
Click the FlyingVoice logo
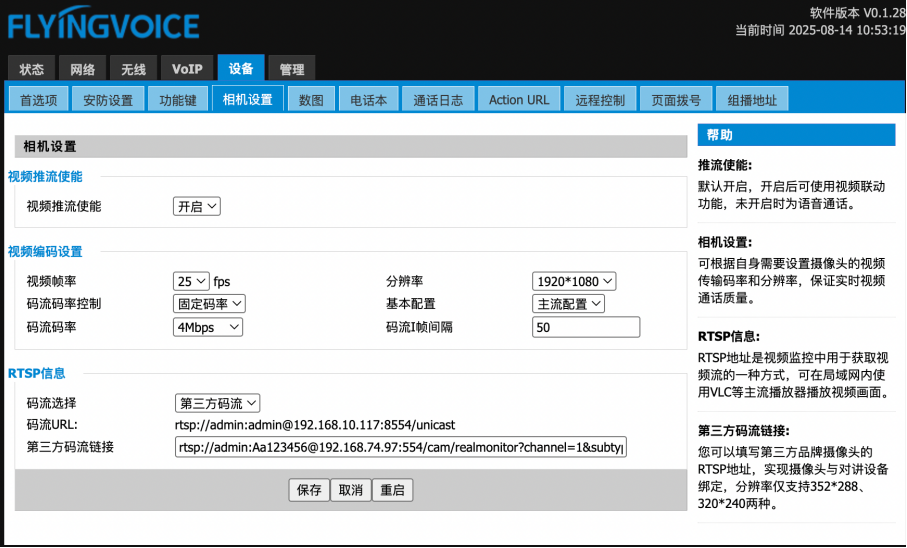[x=104, y=24]
